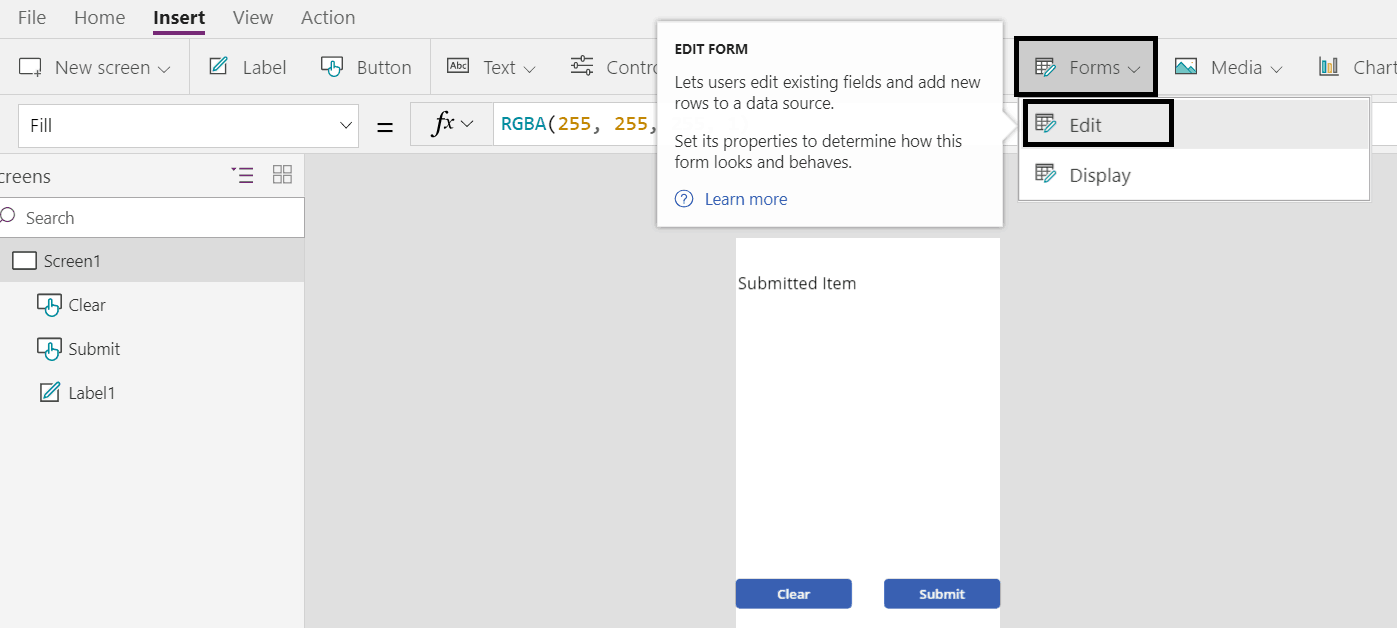Select the Label control icon
The width and height of the screenshot is (1397, 628).
[x=216, y=66]
